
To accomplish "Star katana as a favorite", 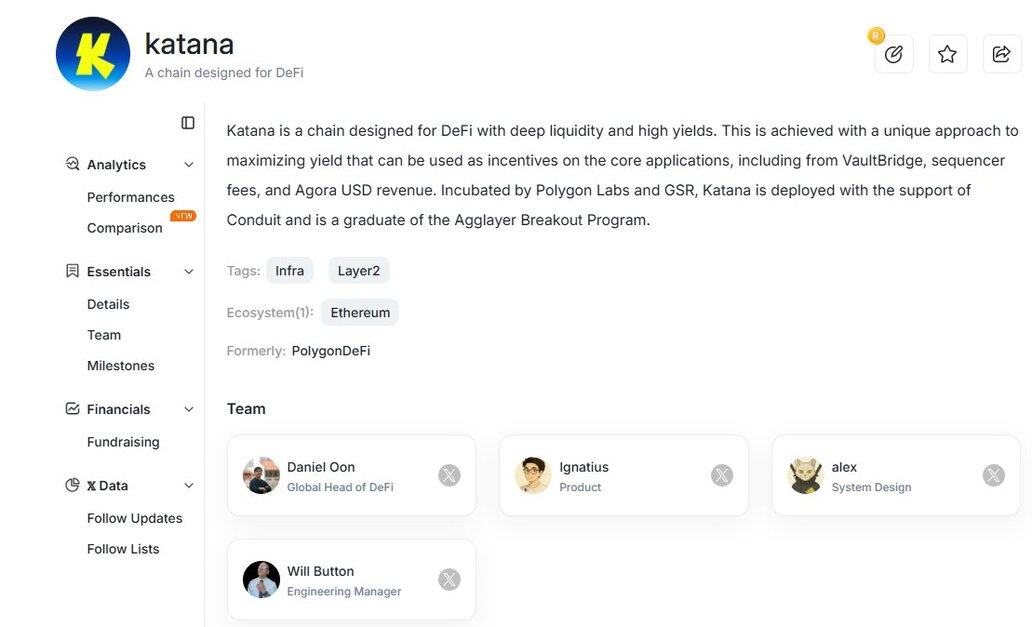I will tap(947, 54).
